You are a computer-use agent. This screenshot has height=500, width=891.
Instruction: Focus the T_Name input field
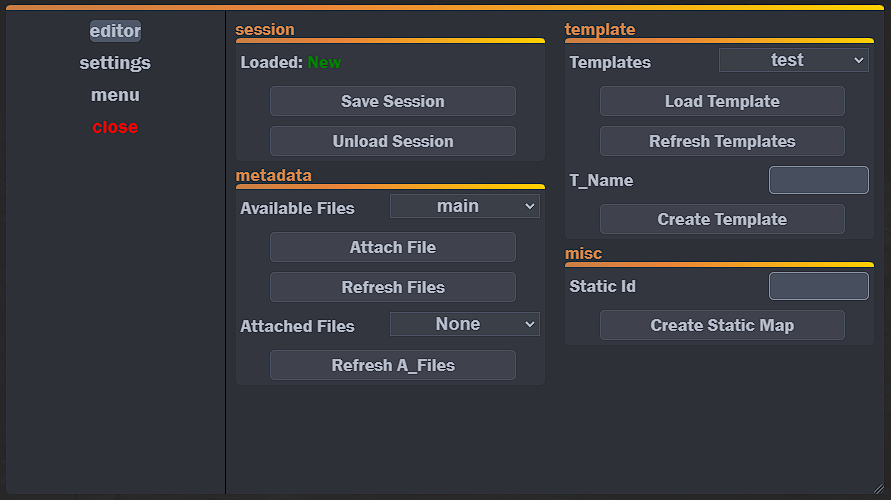click(818, 180)
